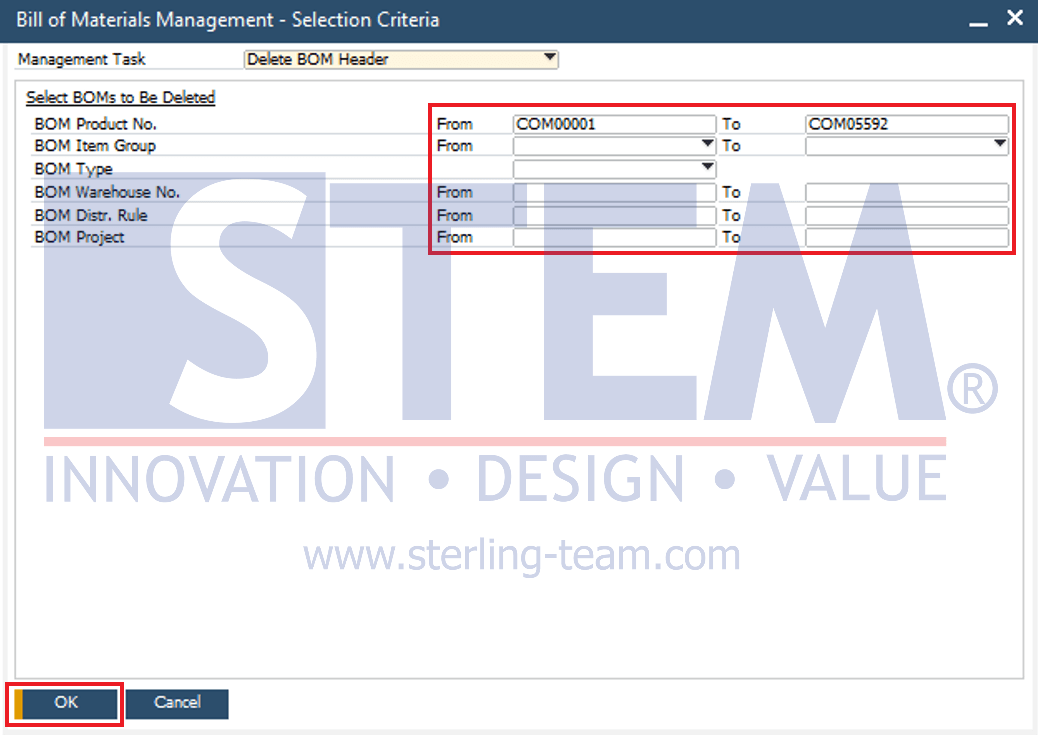
Task: Click the BOM Project To input
Action: coord(906,238)
